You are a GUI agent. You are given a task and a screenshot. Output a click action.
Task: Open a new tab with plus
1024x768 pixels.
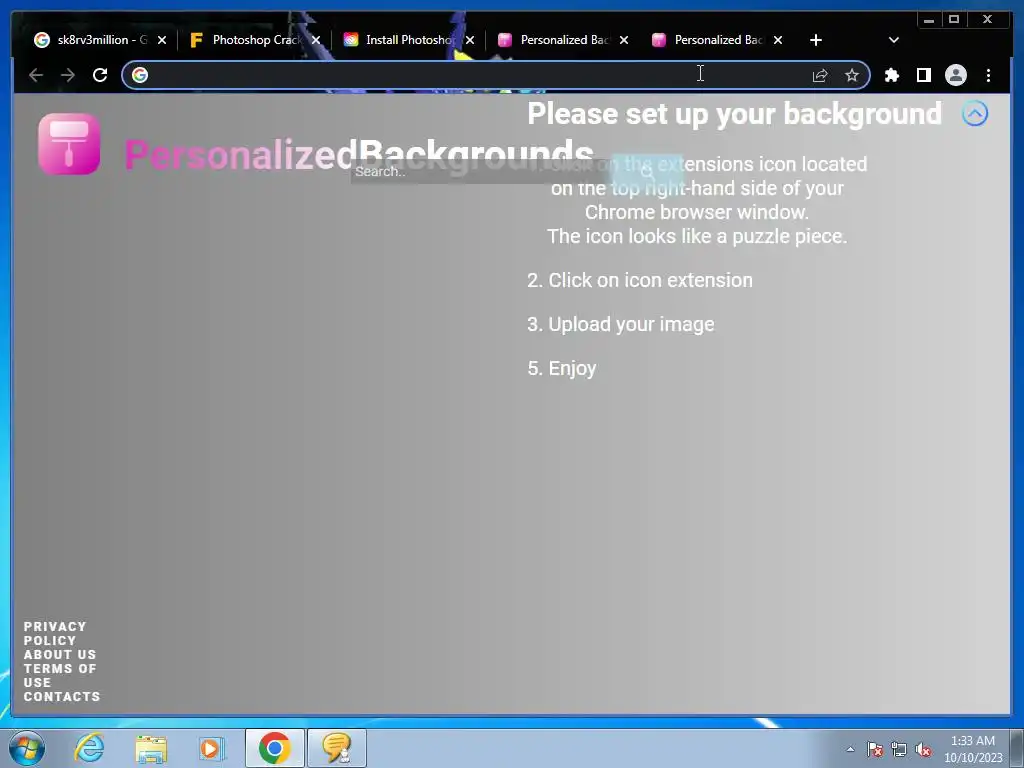pos(816,40)
